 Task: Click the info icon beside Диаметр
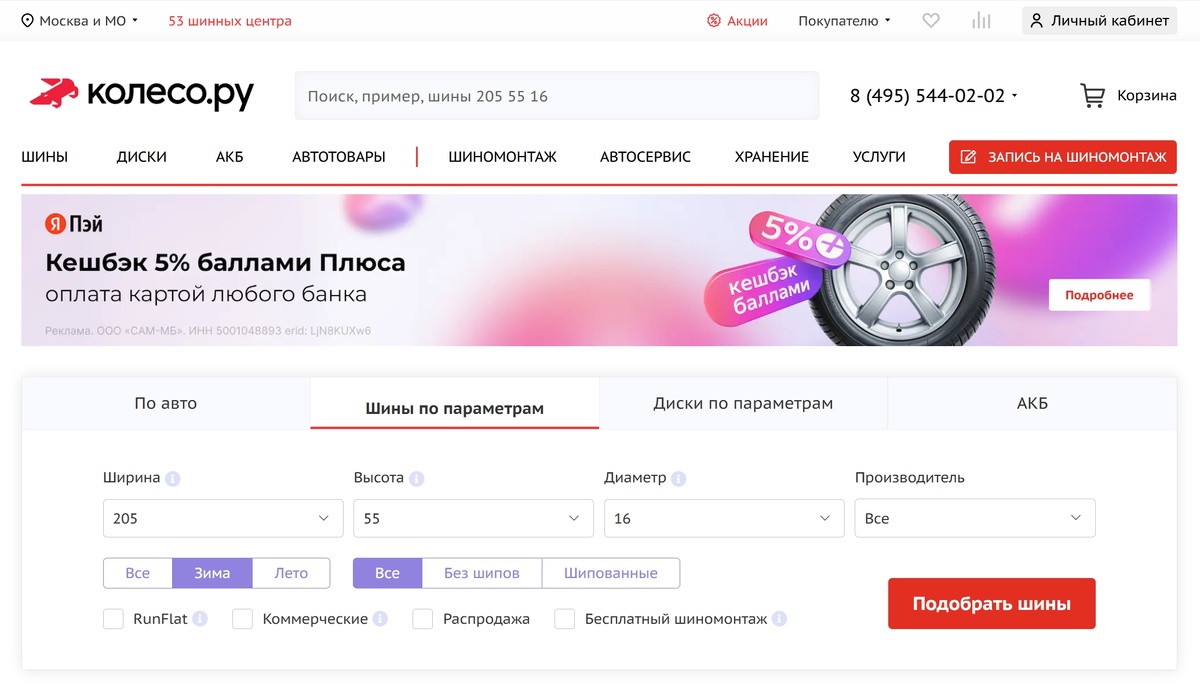pyautogui.click(x=678, y=479)
